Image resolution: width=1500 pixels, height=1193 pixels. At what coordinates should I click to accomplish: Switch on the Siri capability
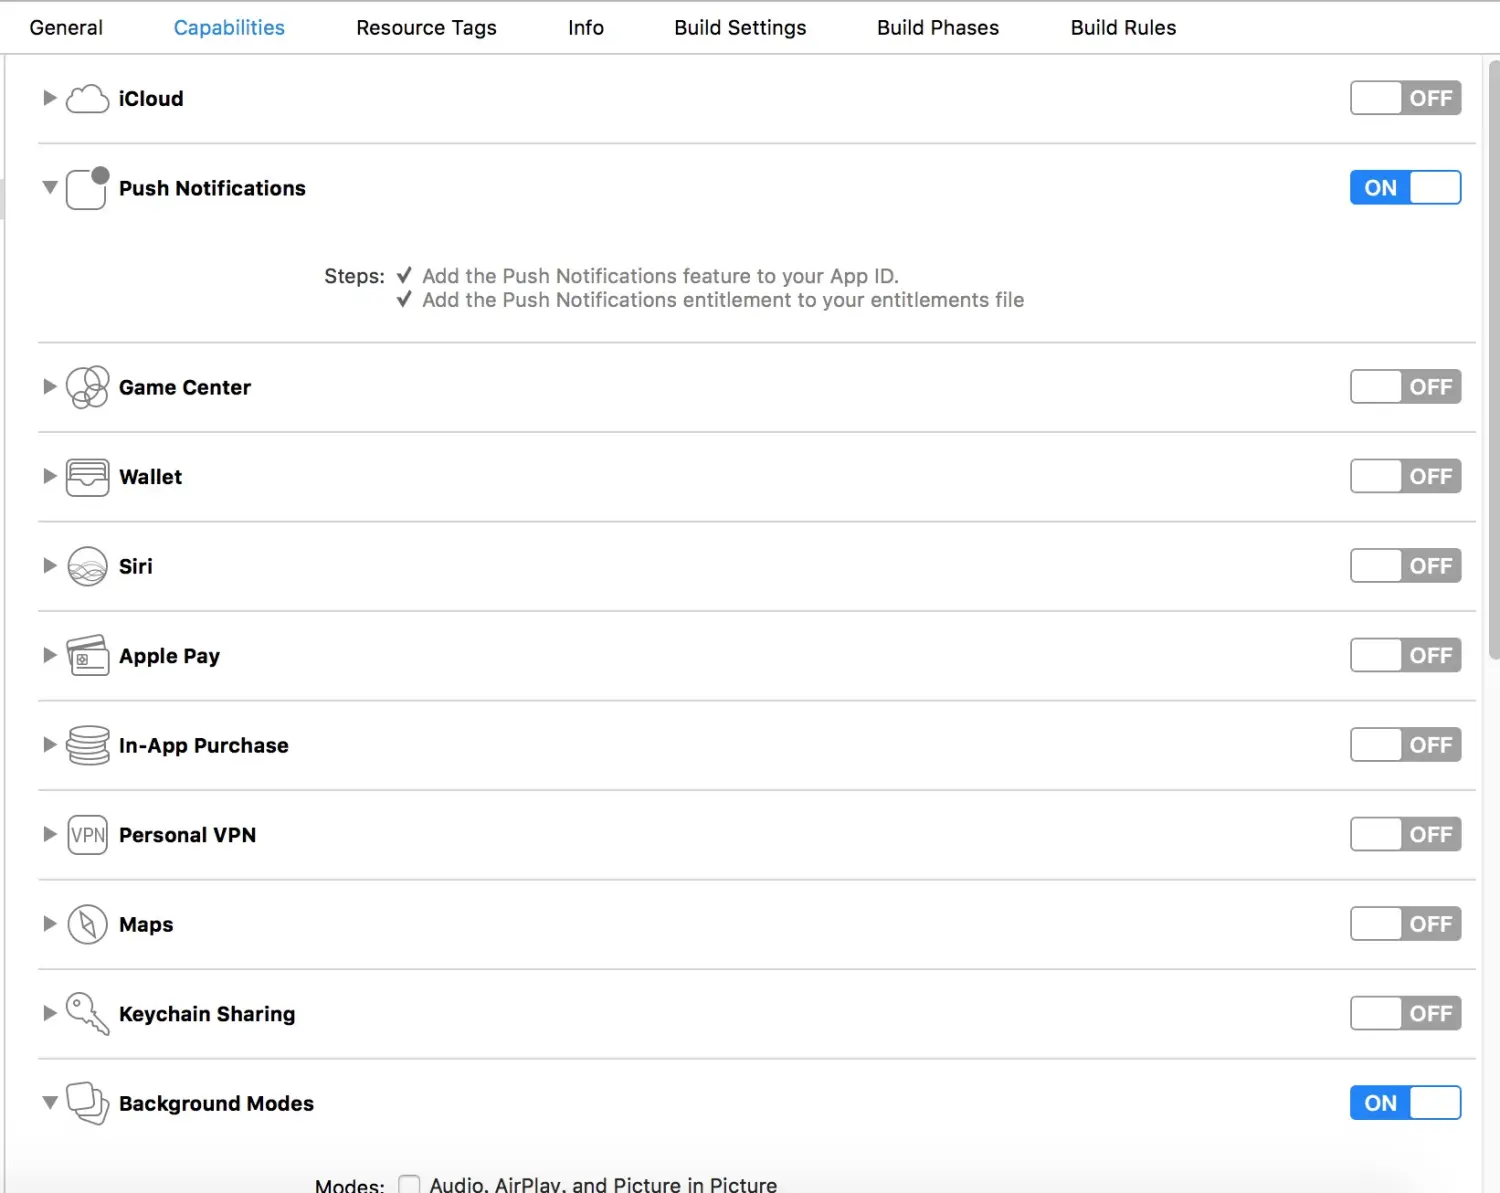(x=1405, y=566)
